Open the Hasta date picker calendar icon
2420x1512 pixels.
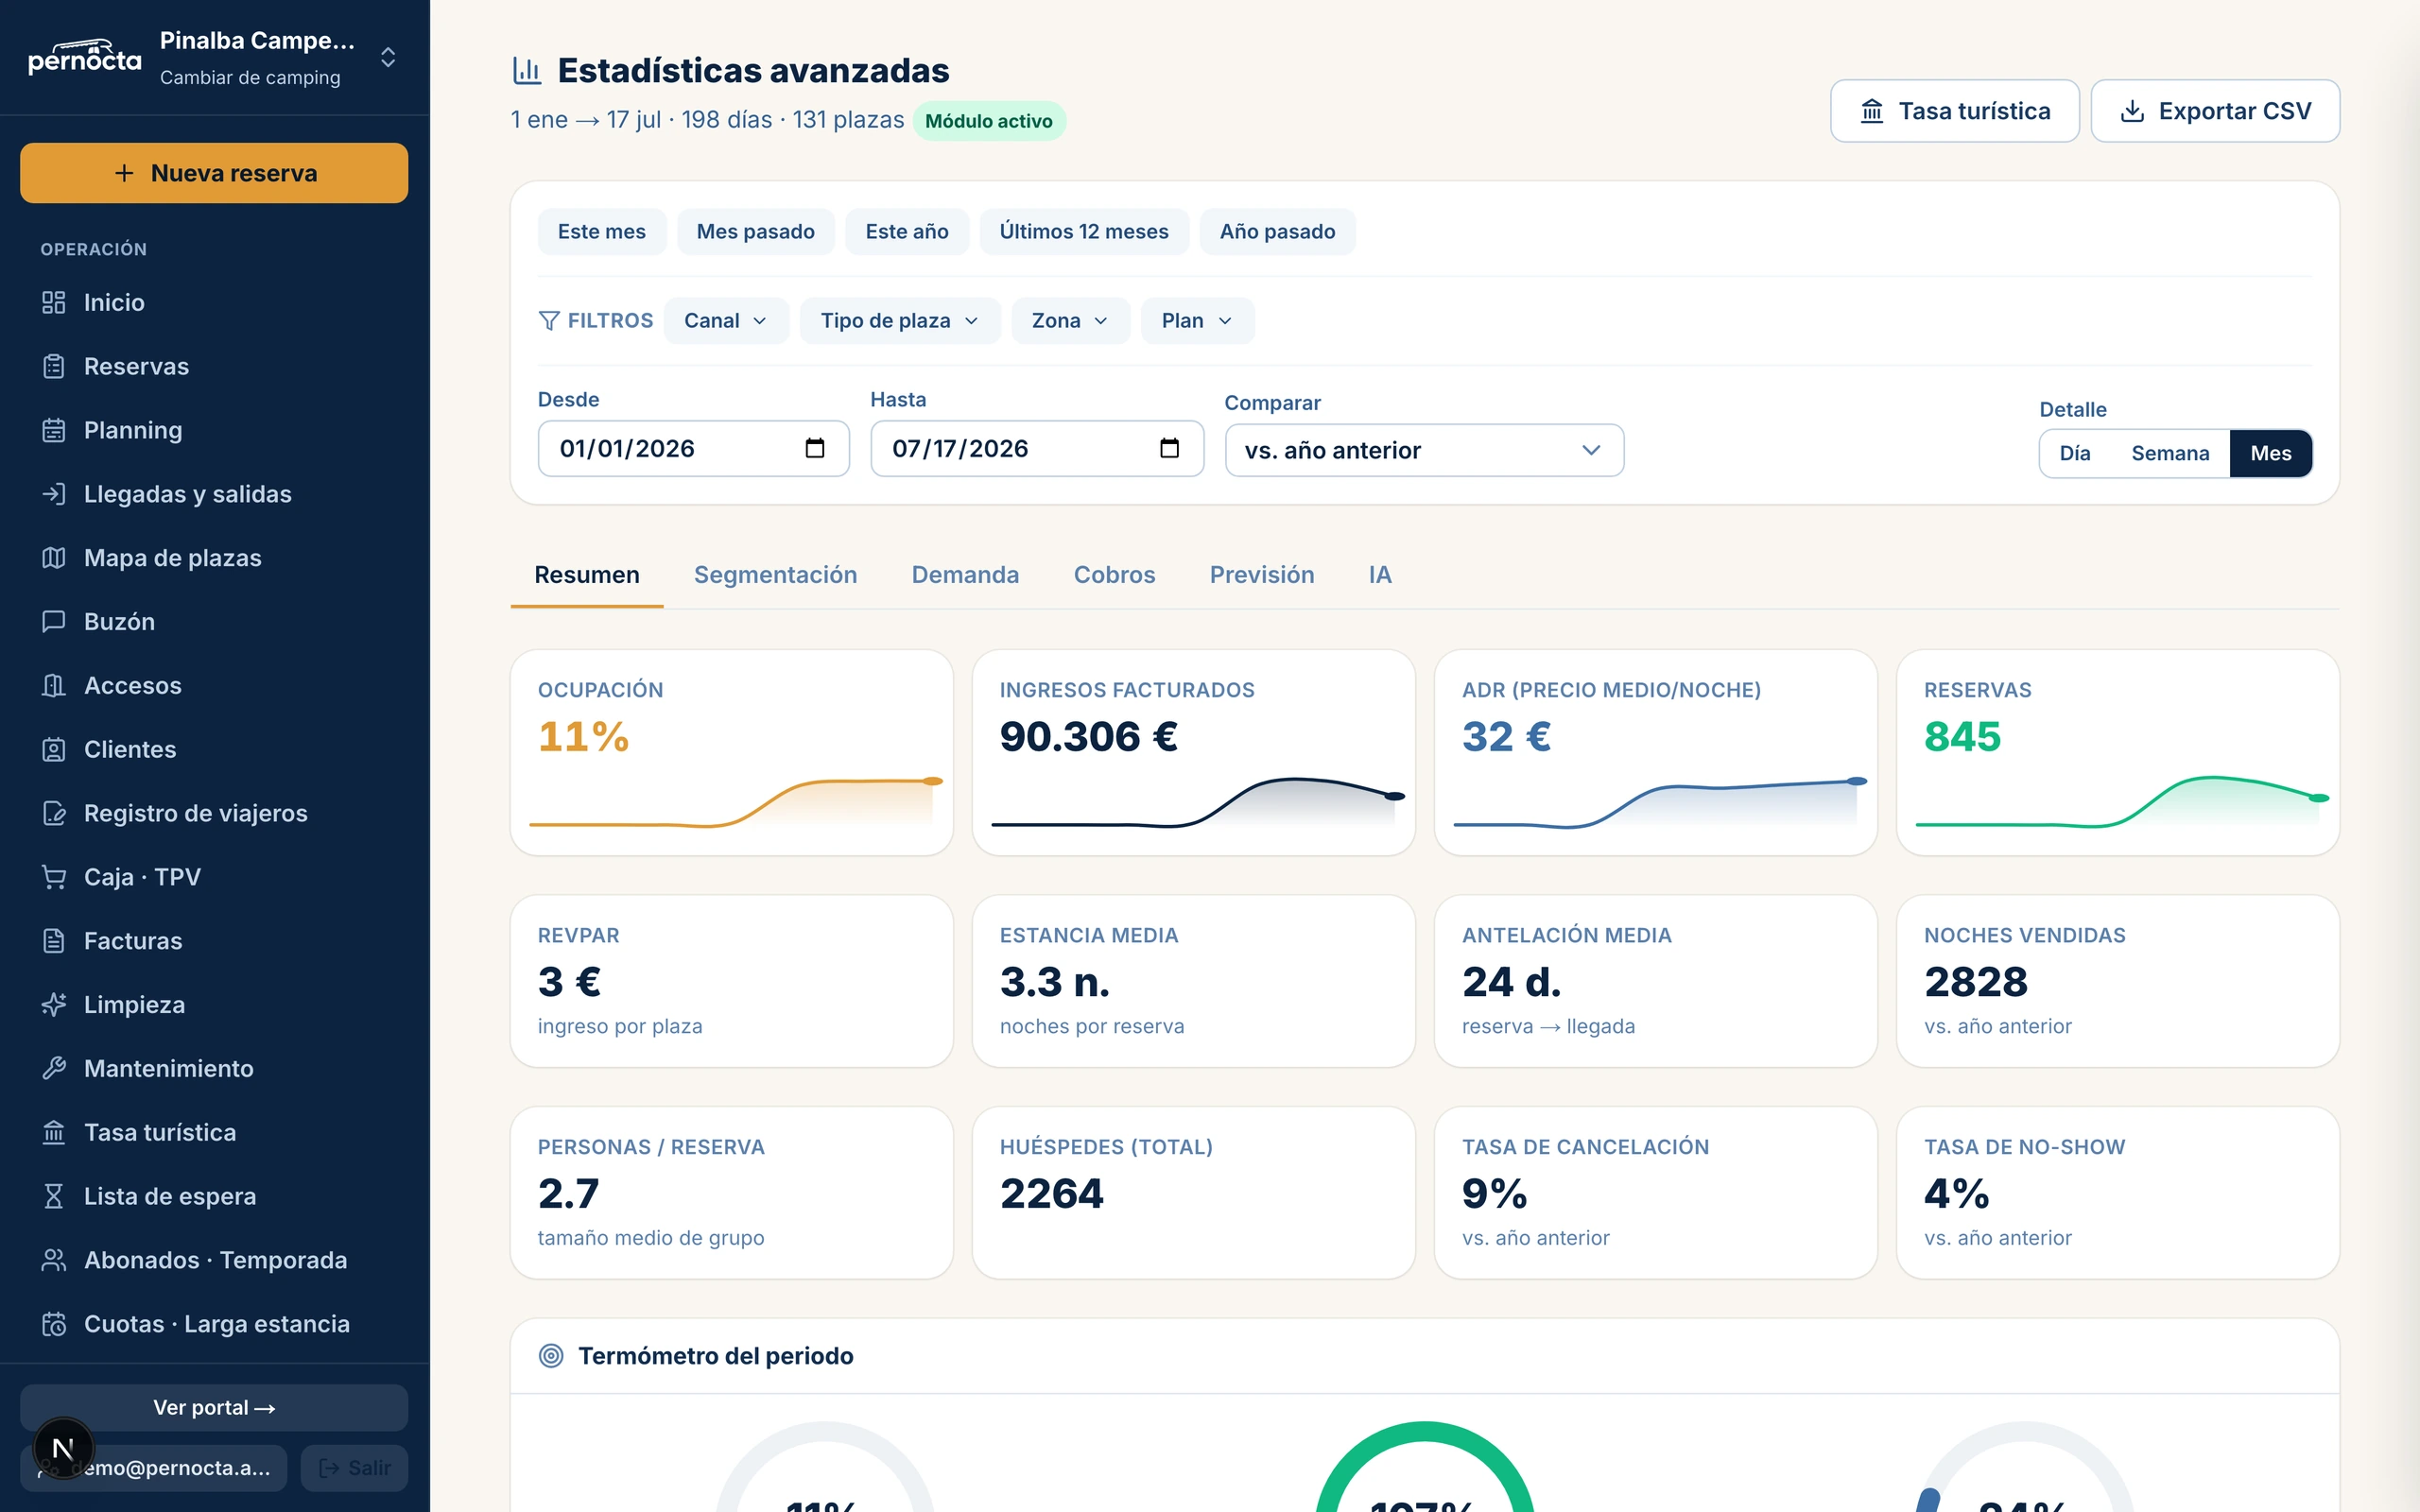1169,448
